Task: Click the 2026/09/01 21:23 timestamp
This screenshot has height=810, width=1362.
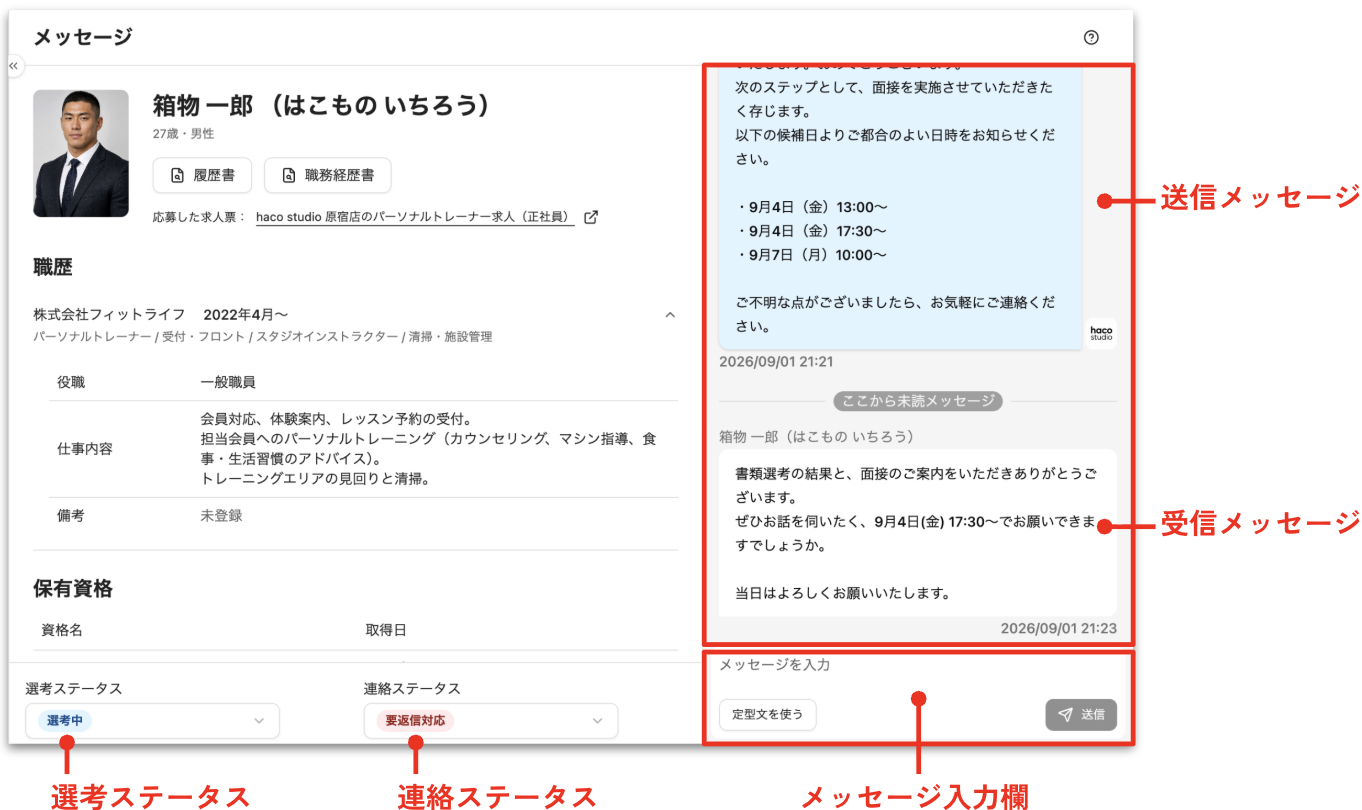Action: 1059,629
